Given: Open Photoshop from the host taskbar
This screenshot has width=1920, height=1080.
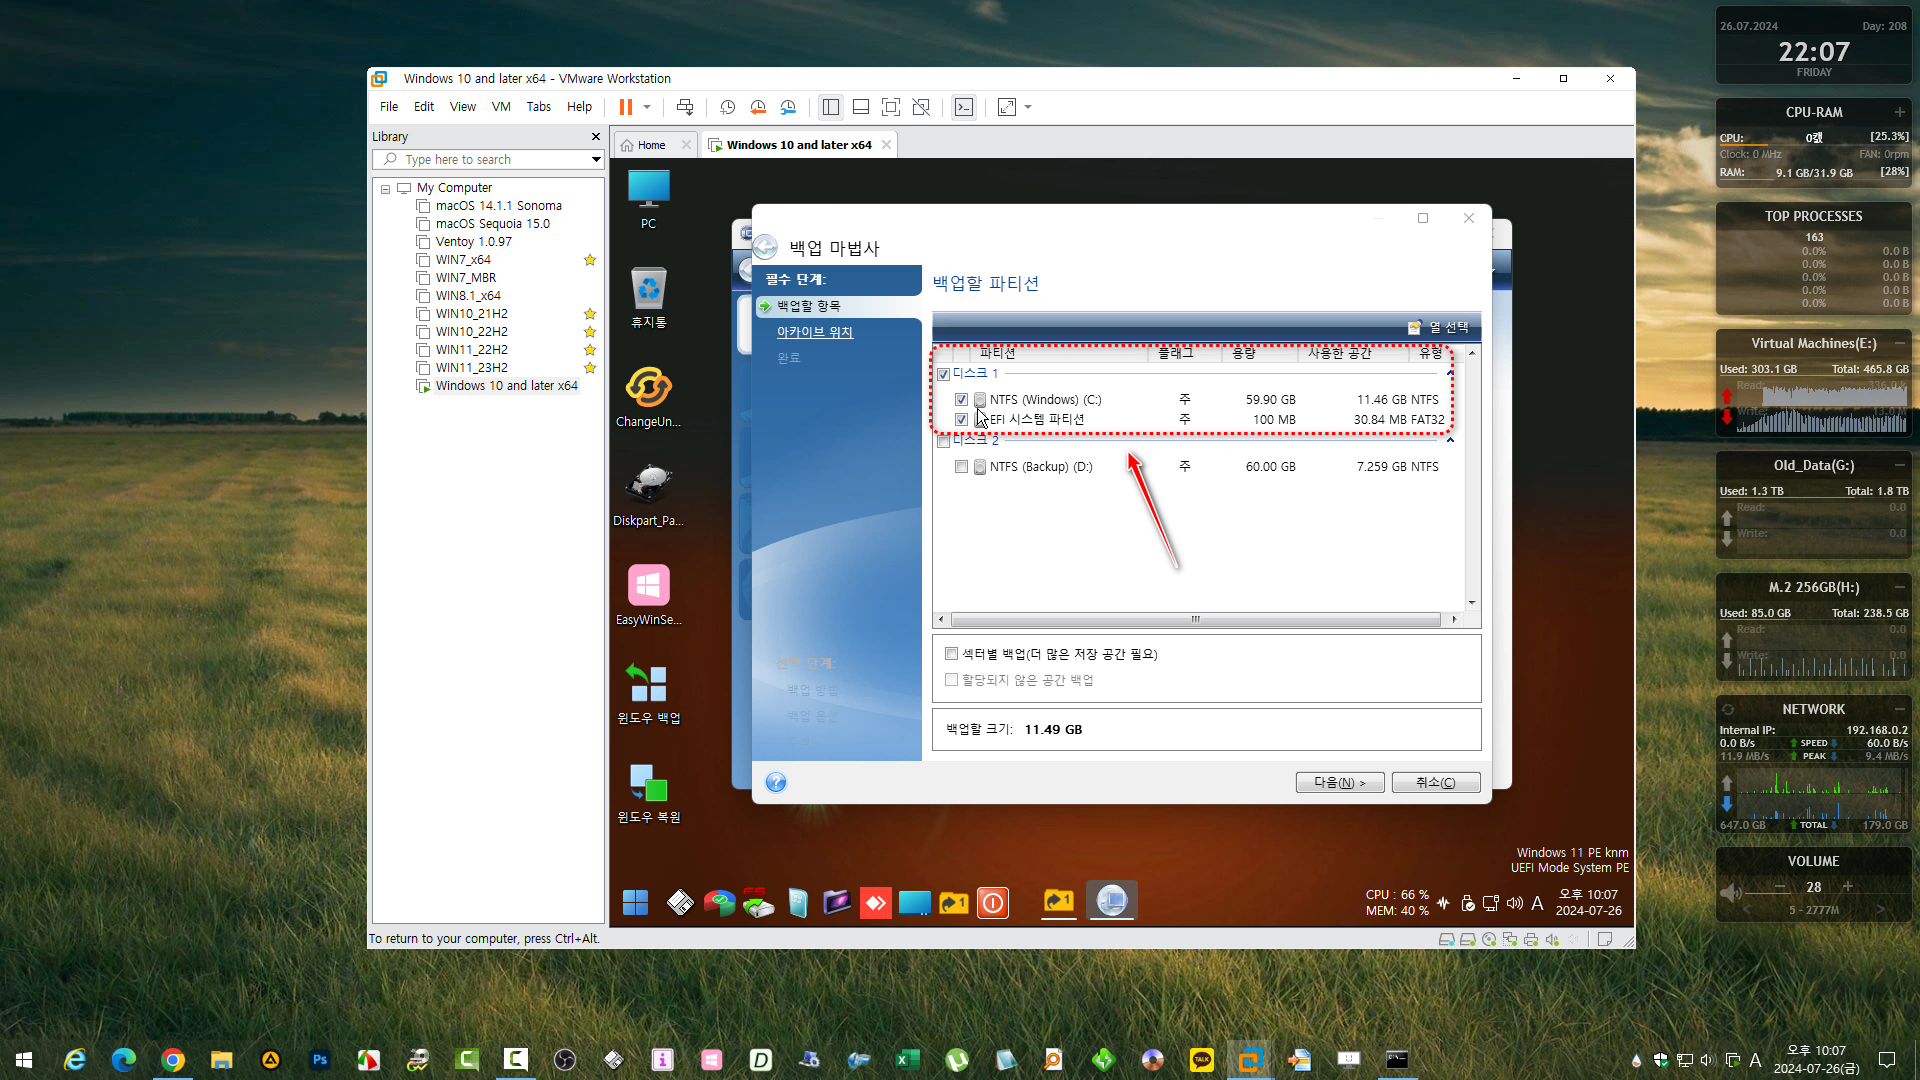Looking at the screenshot, I should pos(320,1060).
